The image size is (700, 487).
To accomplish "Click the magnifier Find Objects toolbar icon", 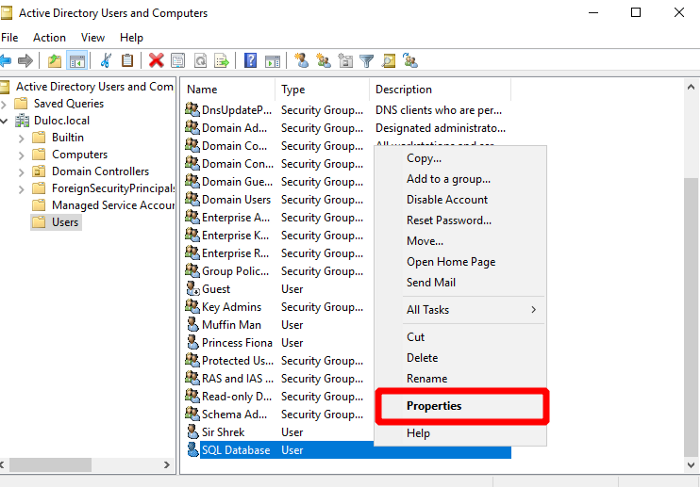I will point(388,60).
